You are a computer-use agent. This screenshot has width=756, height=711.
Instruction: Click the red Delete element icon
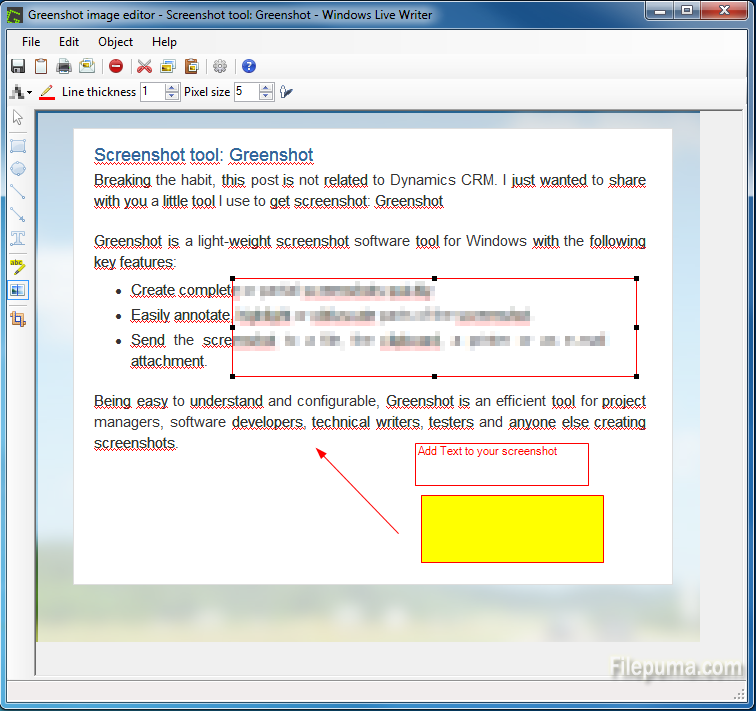[116, 66]
